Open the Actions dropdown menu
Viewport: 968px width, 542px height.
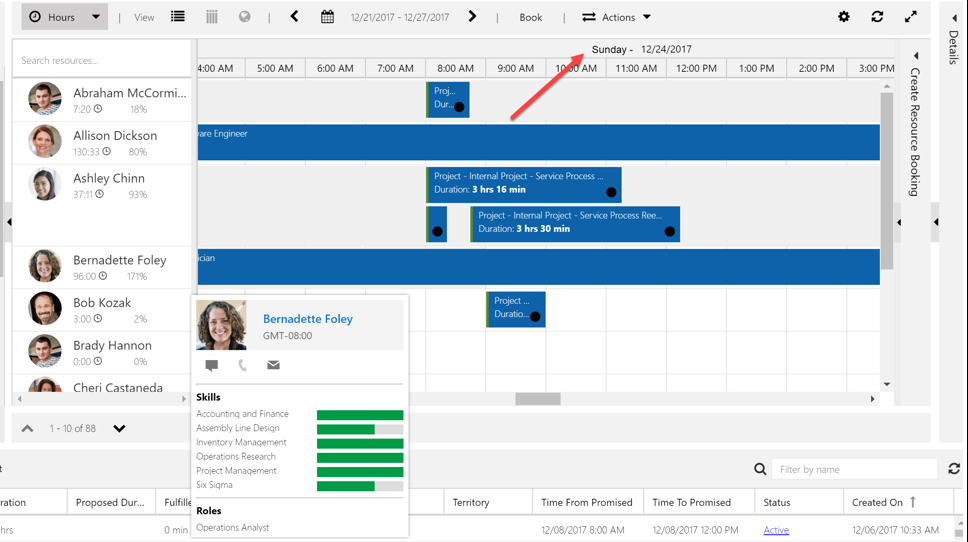[617, 17]
